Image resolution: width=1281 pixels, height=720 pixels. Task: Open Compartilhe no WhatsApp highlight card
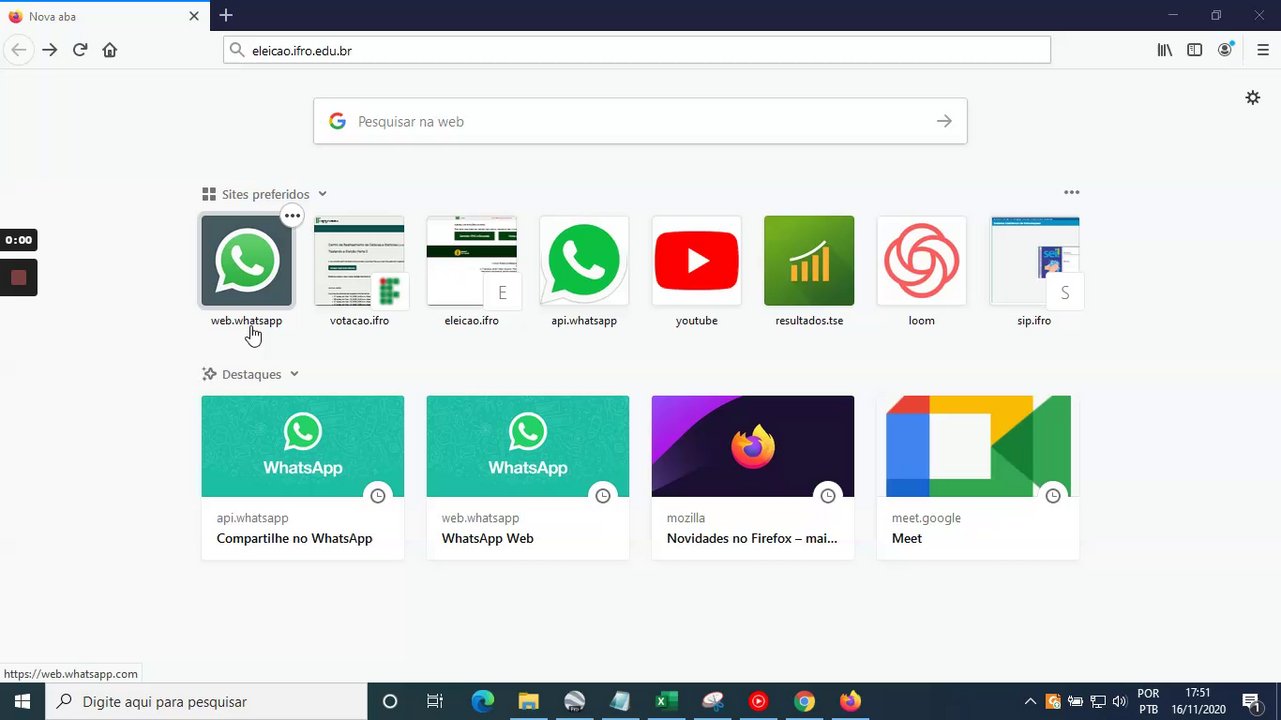pyautogui.click(x=303, y=477)
